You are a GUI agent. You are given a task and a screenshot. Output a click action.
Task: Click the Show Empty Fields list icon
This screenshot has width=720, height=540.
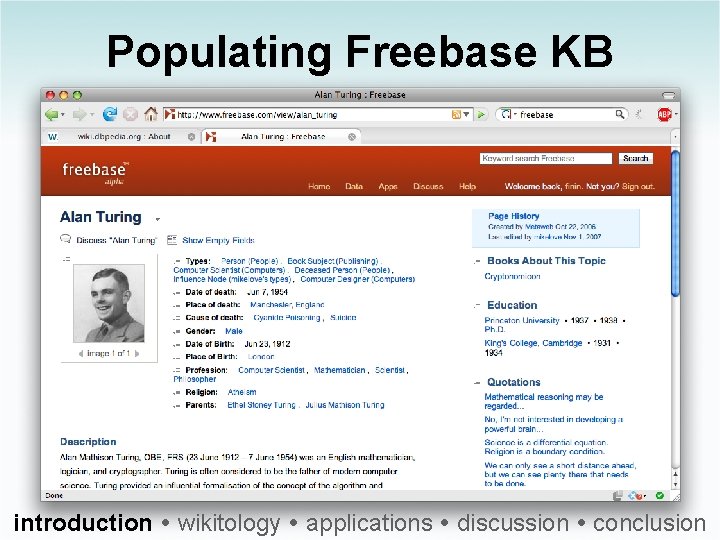[172, 240]
